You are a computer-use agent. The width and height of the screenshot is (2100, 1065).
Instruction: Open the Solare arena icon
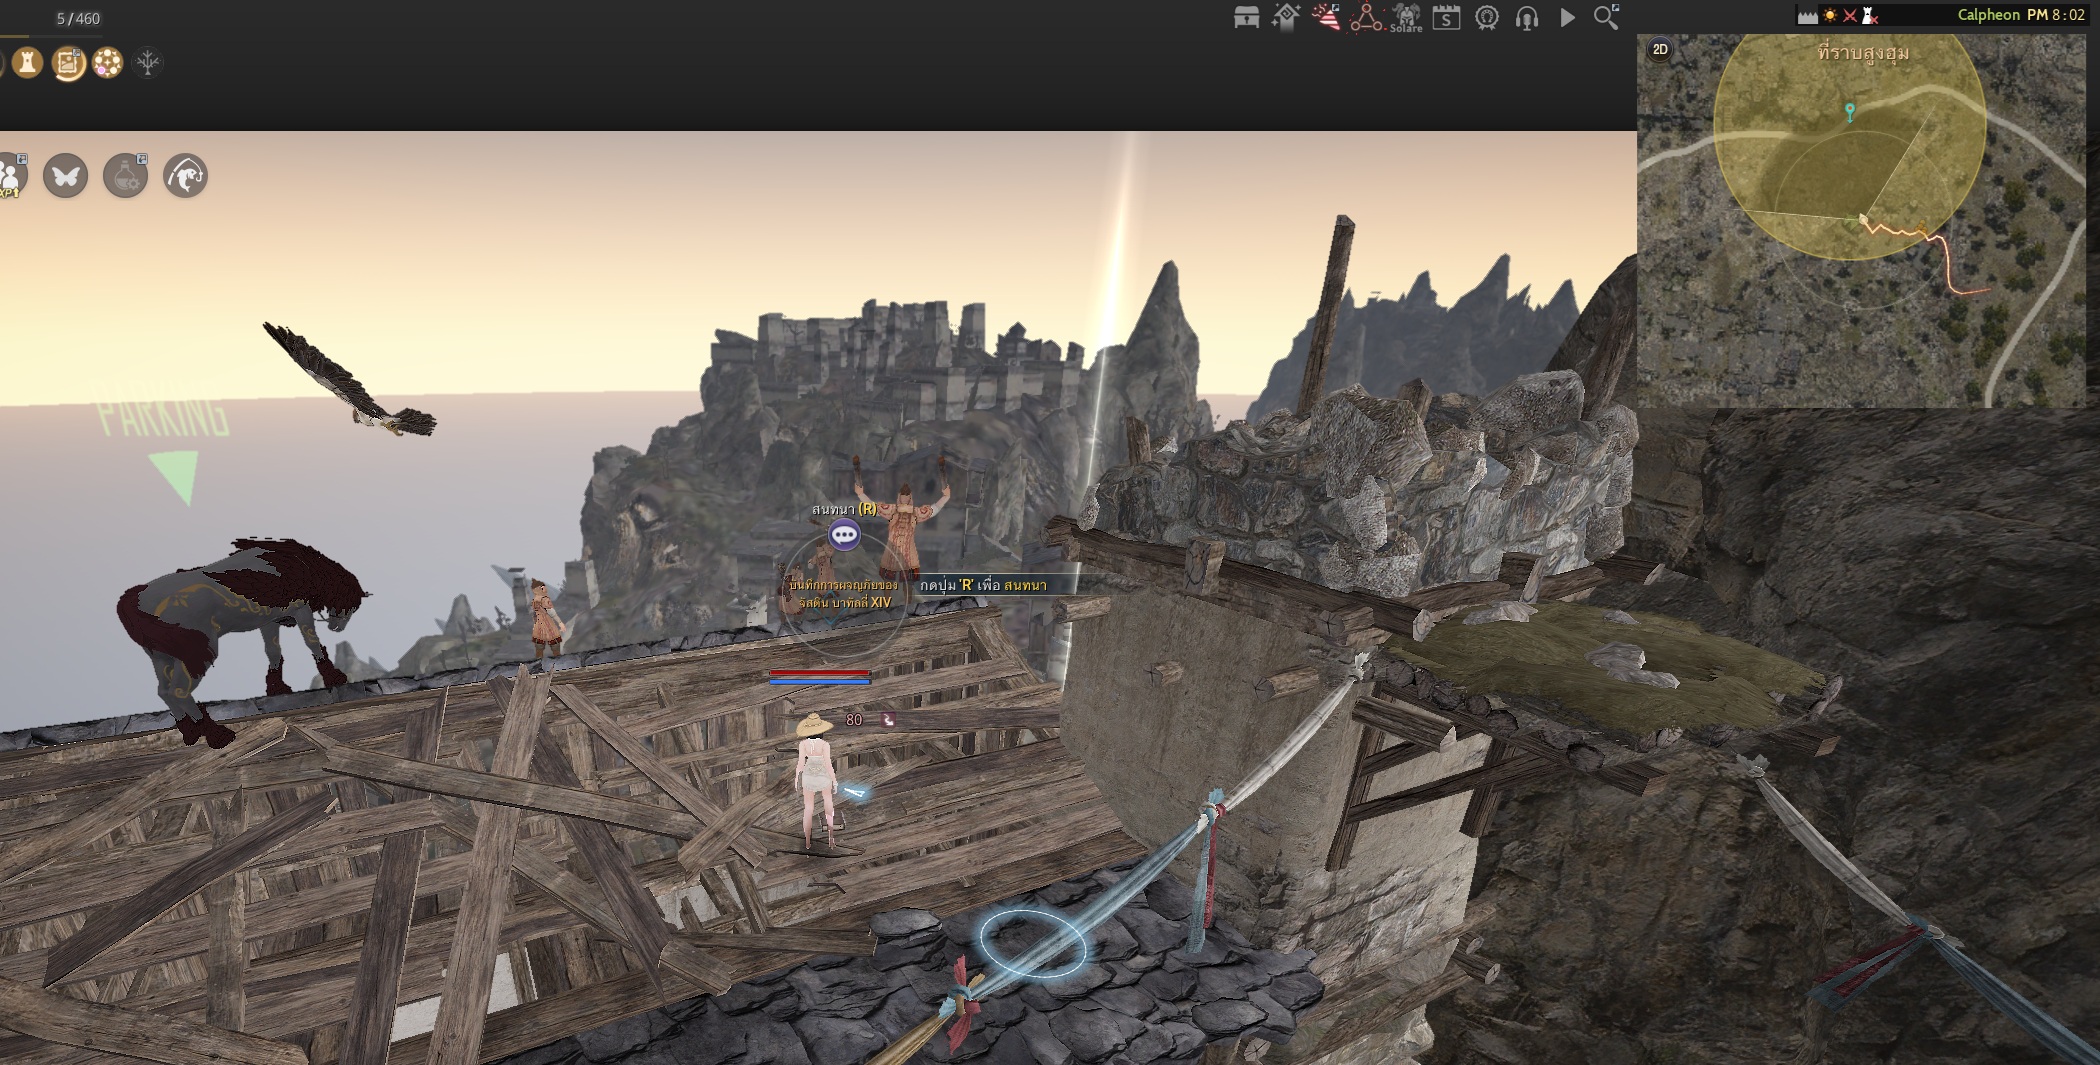(x=1406, y=18)
